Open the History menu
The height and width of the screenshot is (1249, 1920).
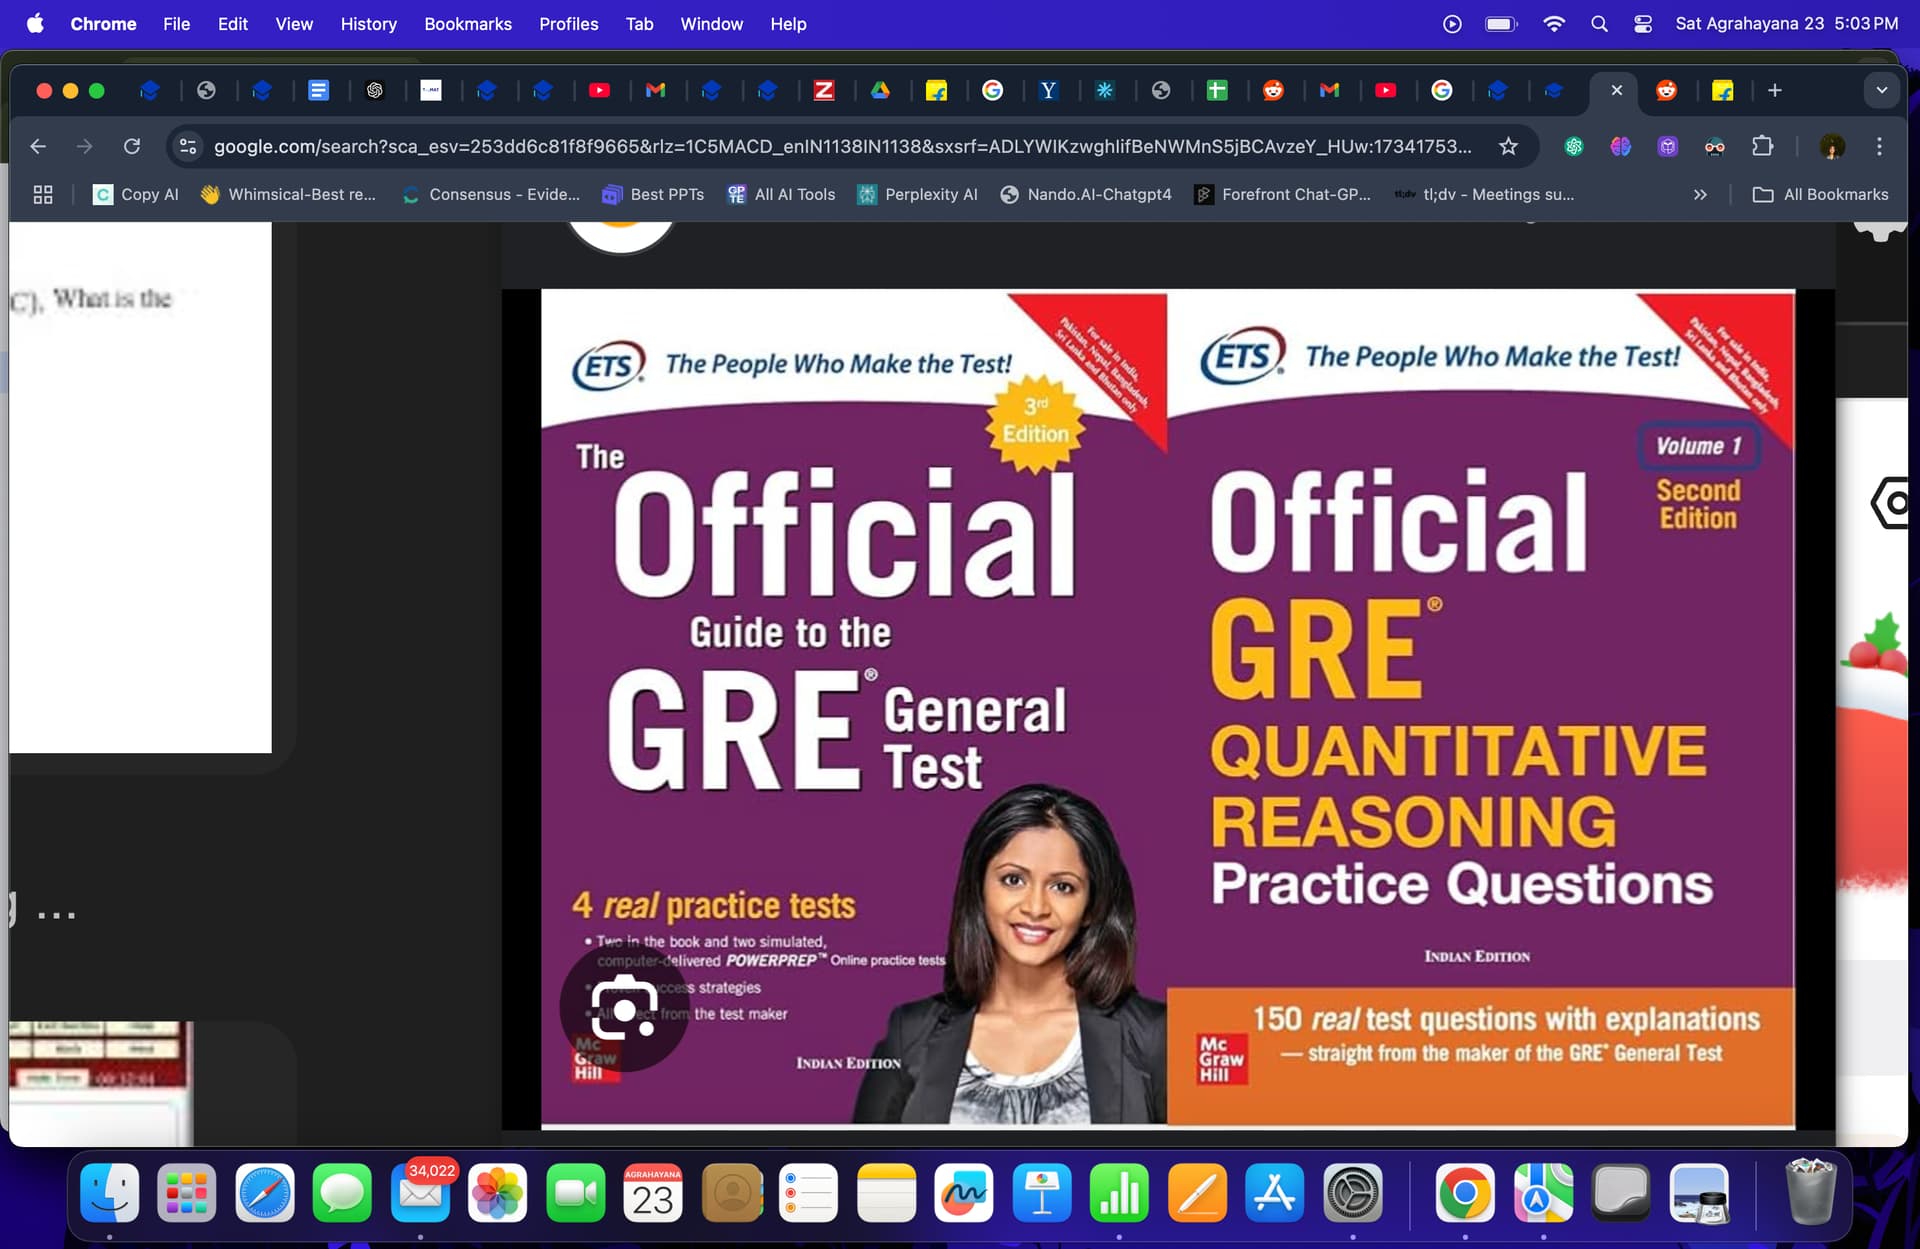click(368, 24)
